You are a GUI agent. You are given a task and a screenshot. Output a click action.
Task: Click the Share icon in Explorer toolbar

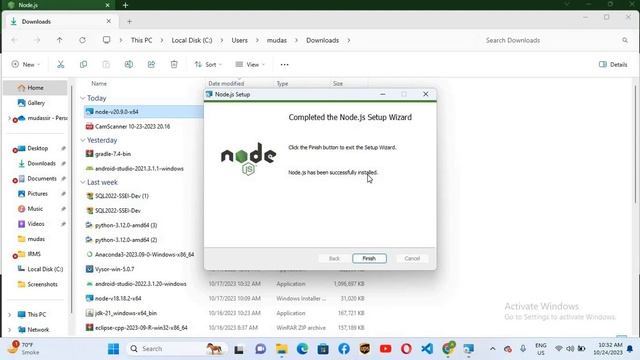tap(151, 64)
